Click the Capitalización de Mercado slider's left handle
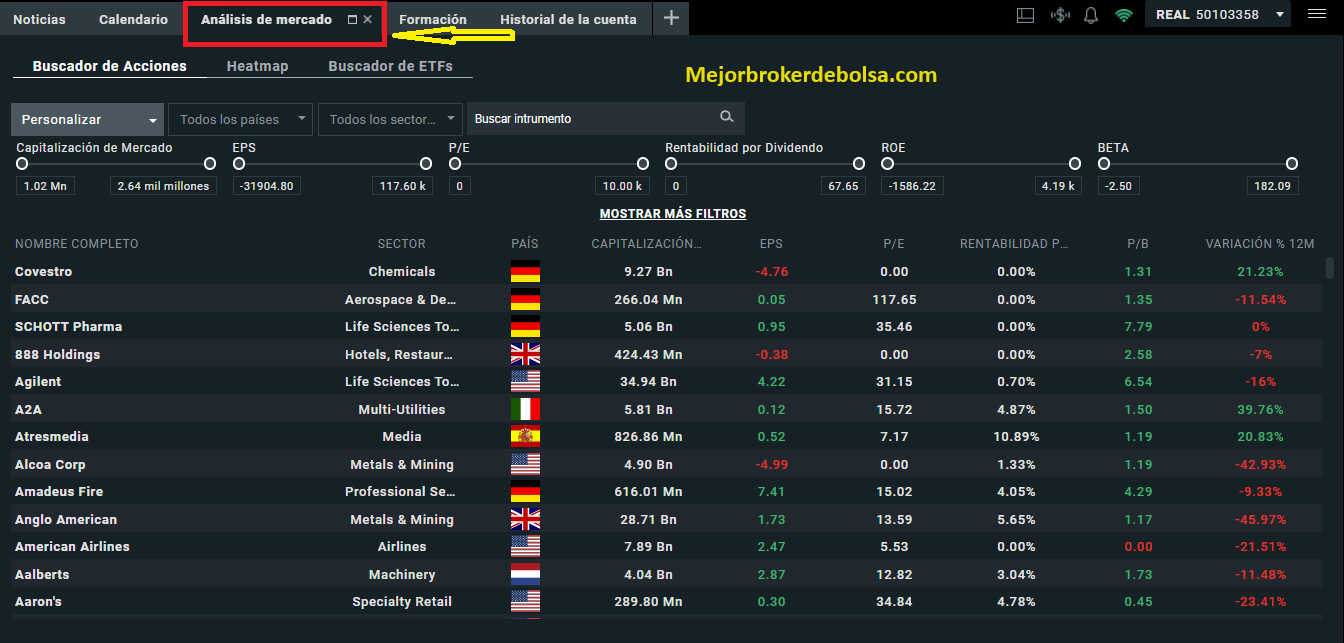This screenshot has height=643, width=1344. pyautogui.click(x=22, y=164)
